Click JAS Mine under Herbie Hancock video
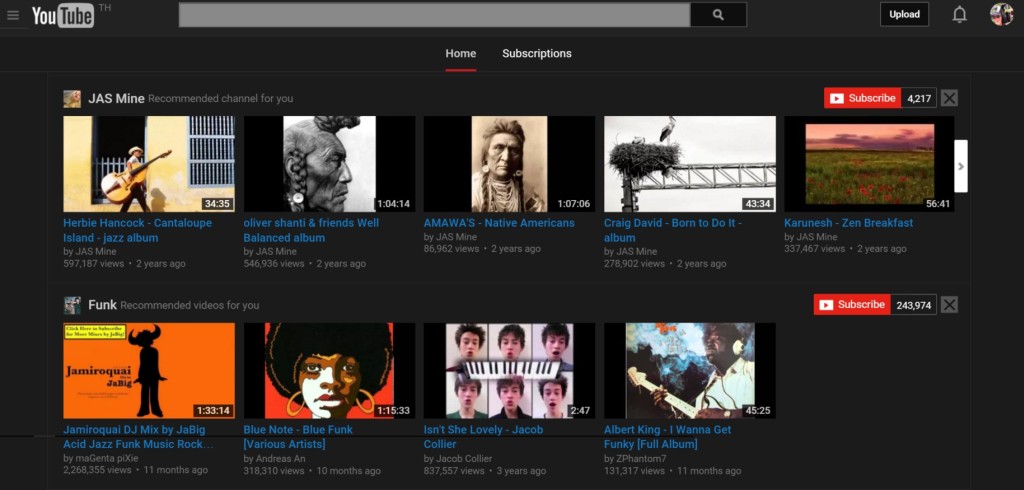Image resolution: width=1024 pixels, height=490 pixels. pos(95,252)
